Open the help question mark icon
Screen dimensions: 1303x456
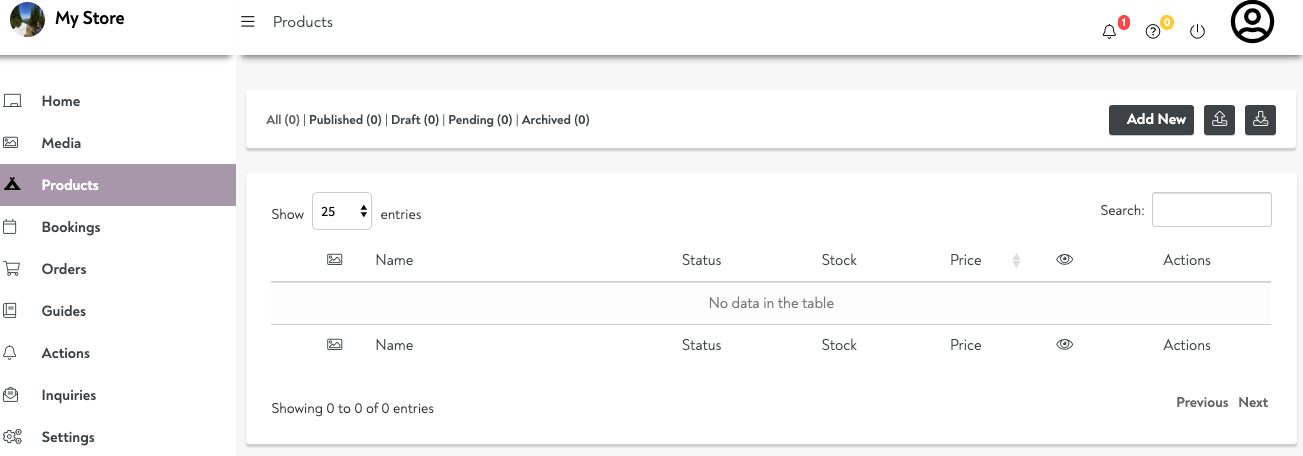pyautogui.click(x=1153, y=31)
